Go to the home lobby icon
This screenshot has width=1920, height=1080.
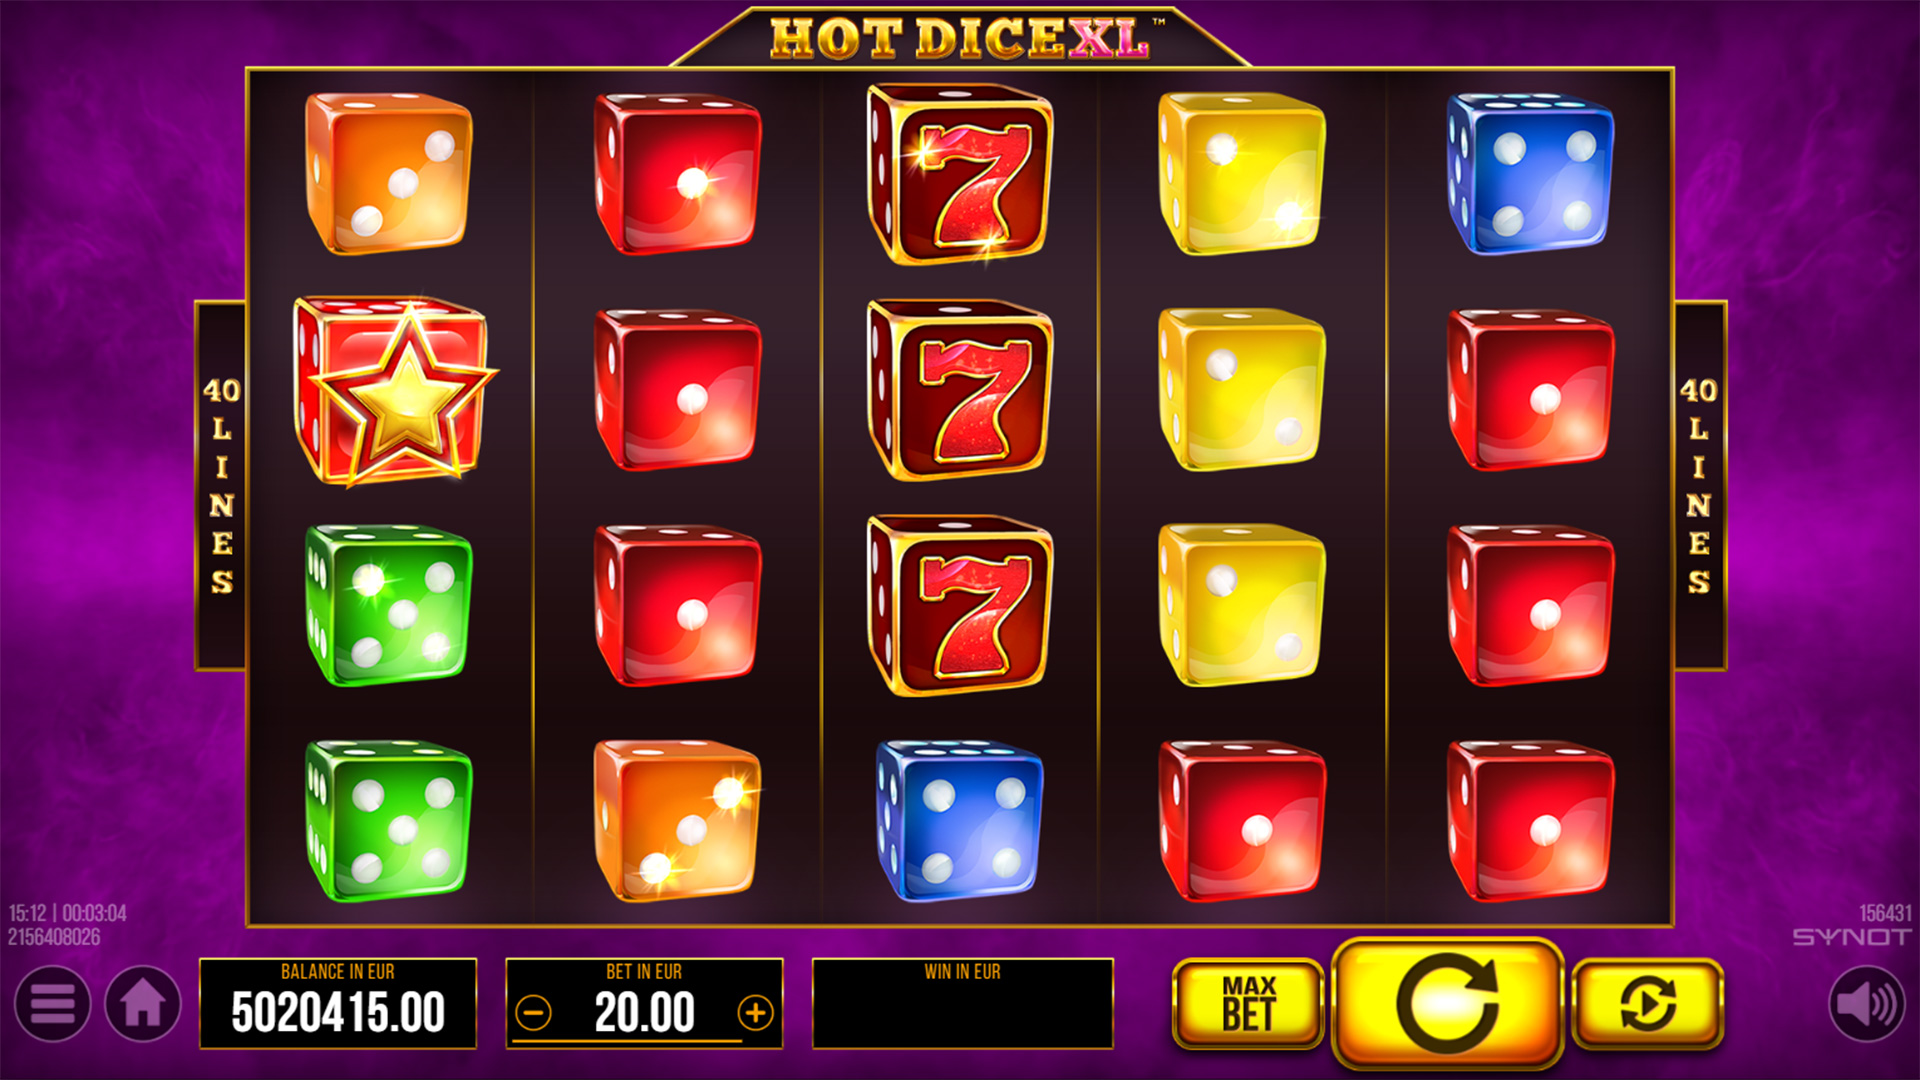coord(143,1003)
